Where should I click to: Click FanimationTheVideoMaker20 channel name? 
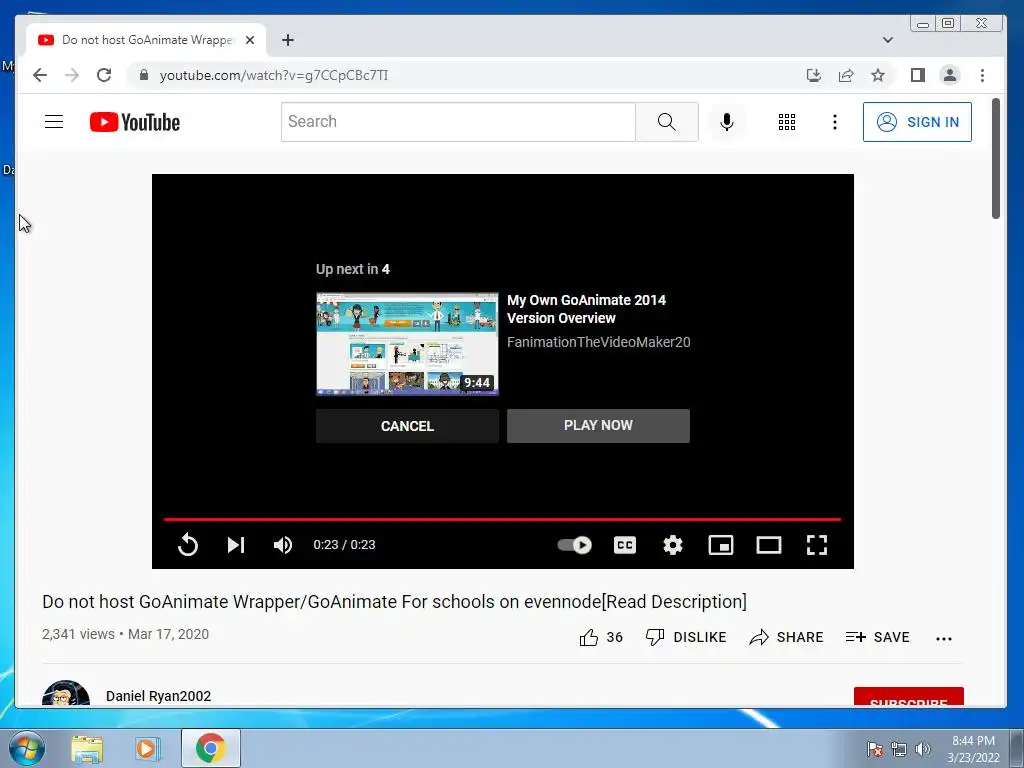(x=598, y=342)
